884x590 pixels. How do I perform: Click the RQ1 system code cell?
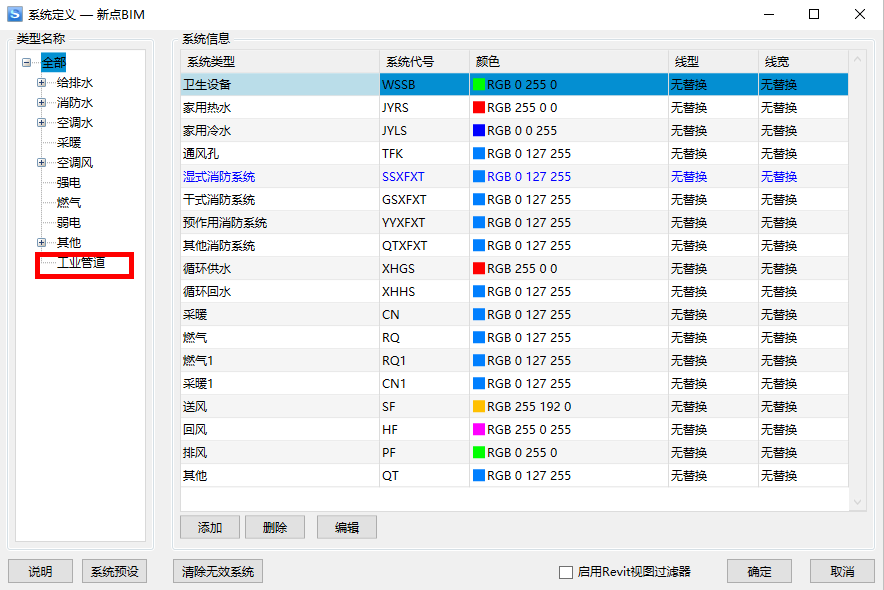pos(425,361)
